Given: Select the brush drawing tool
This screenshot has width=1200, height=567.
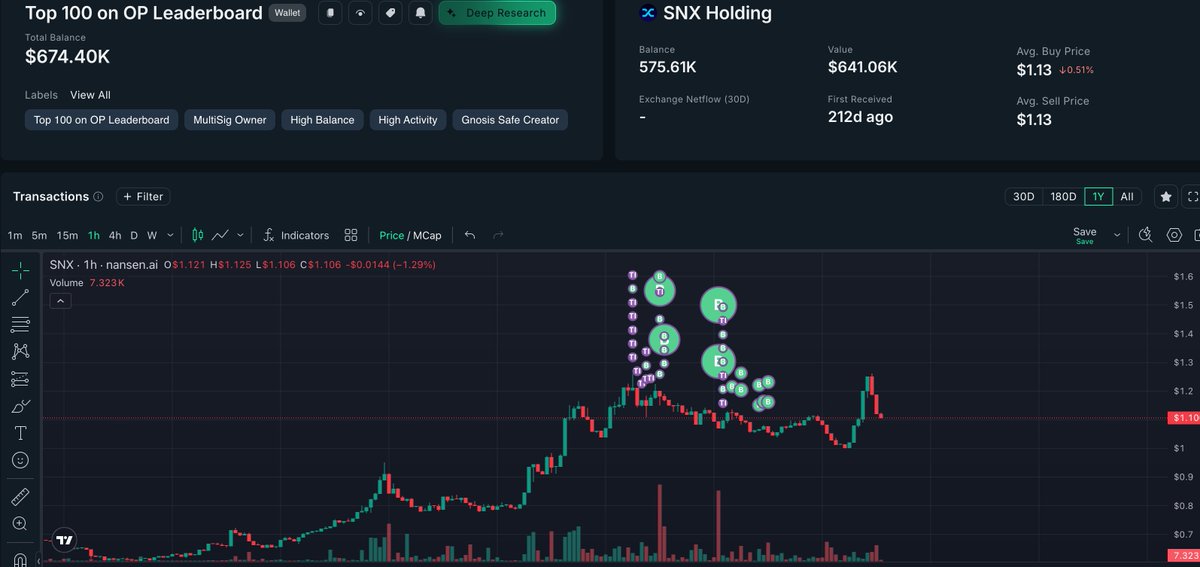Looking at the screenshot, I should (x=20, y=406).
